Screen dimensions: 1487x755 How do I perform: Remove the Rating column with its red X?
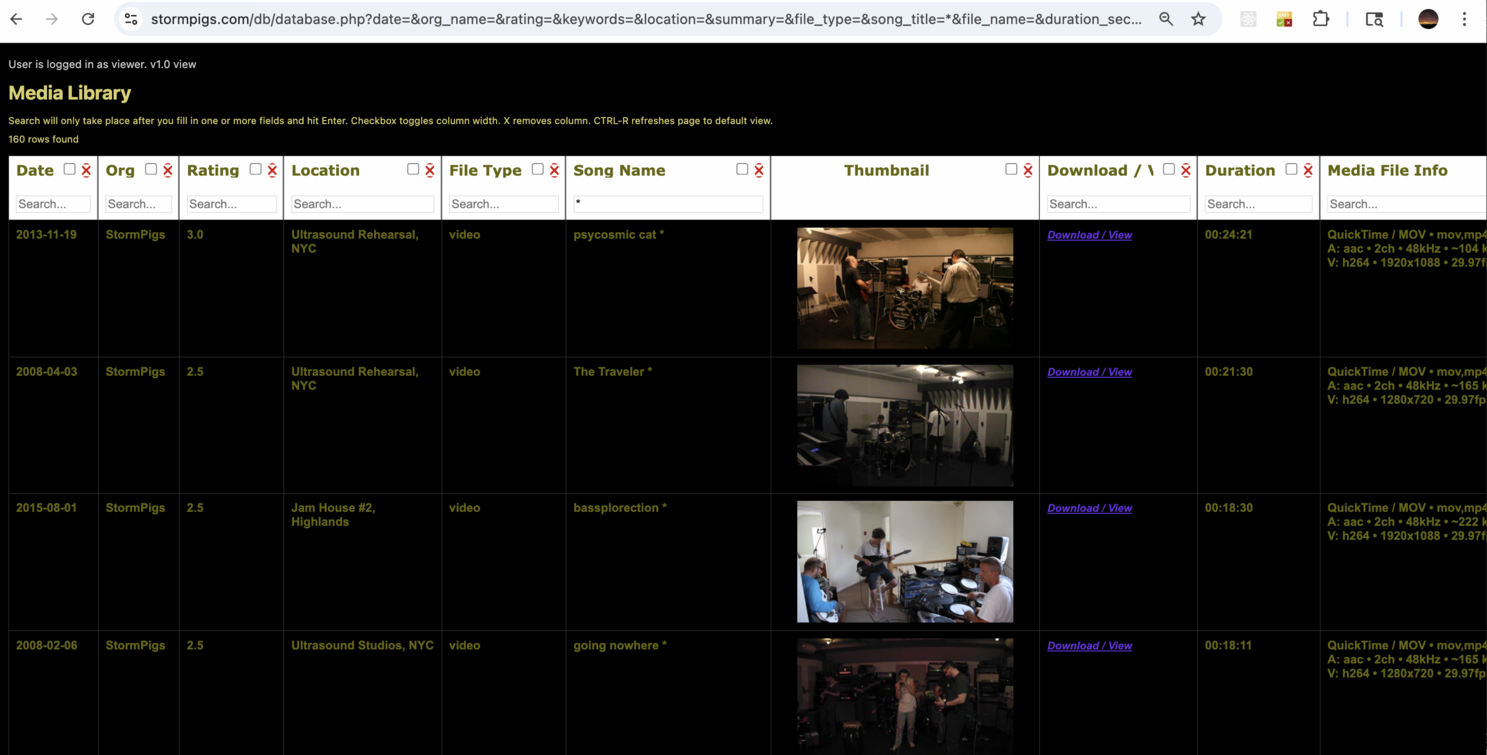coord(272,171)
